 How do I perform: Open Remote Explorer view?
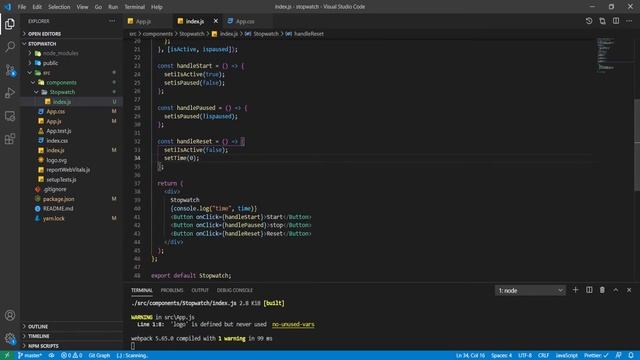[10, 116]
